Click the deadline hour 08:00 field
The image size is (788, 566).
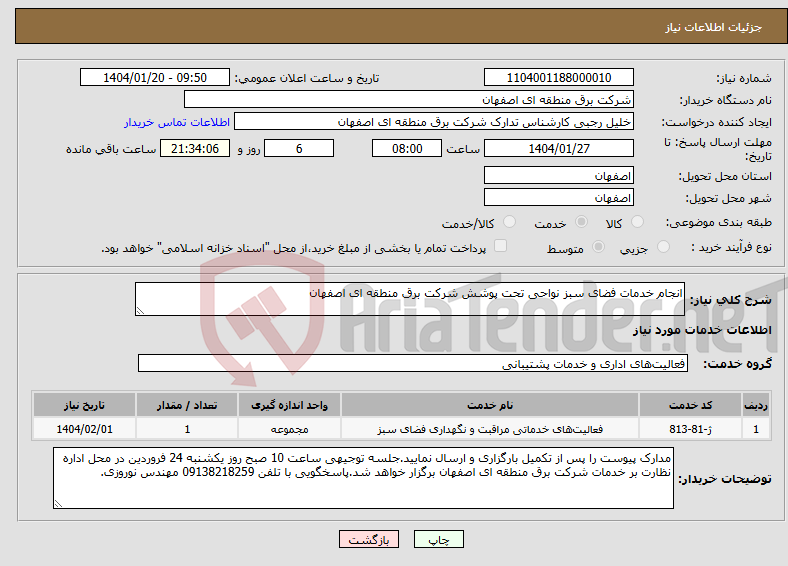point(407,148)
